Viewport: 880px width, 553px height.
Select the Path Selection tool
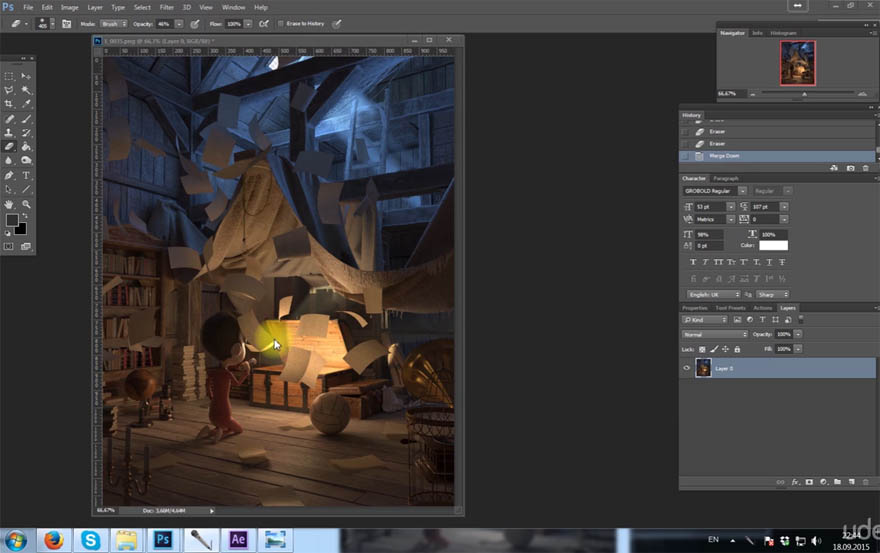coord(9,190)
